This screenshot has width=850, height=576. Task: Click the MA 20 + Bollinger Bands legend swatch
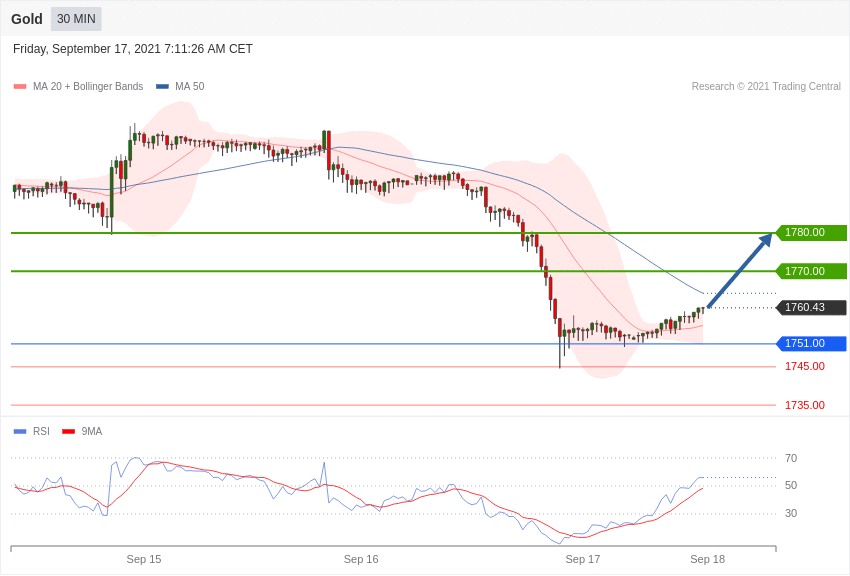point(20,86)
